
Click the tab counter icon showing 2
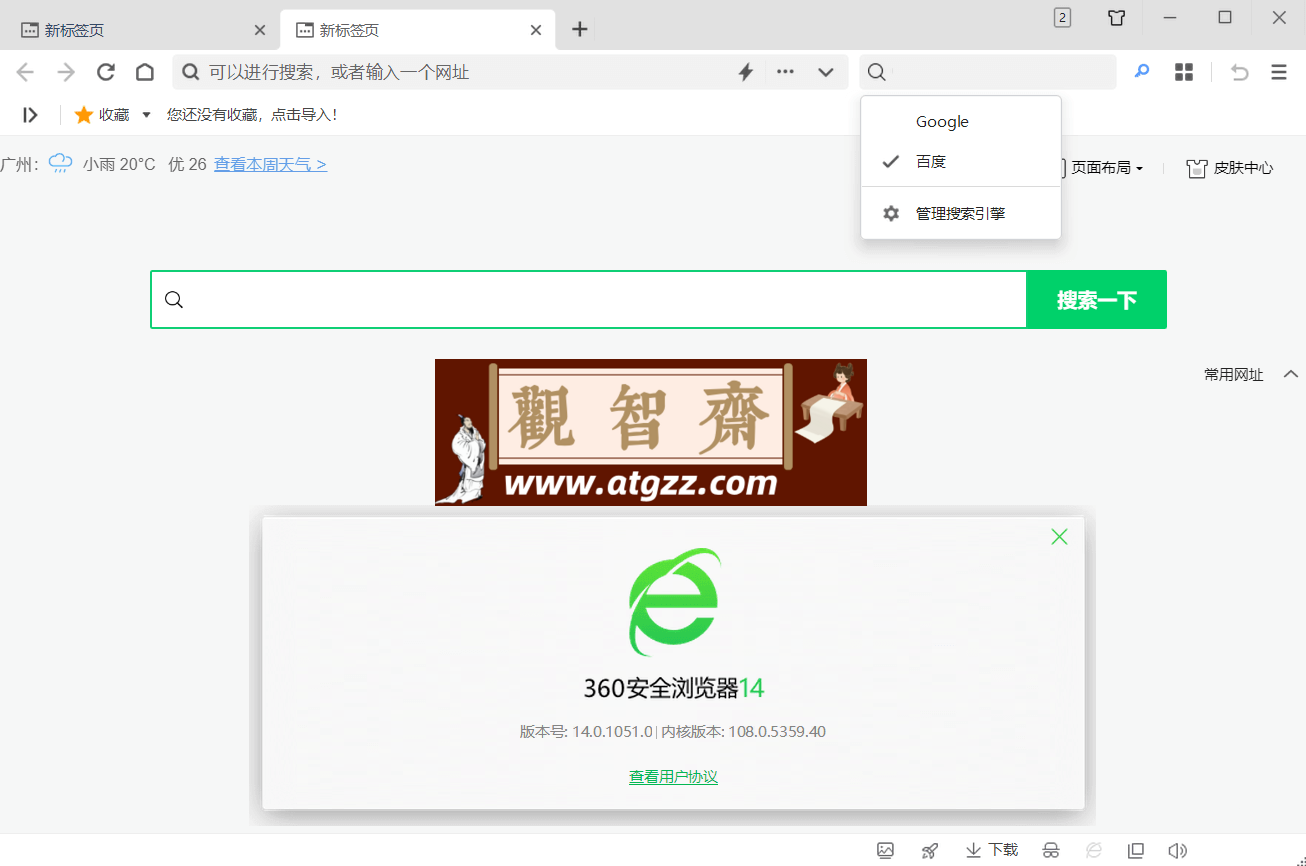pyautogui.click(x=1063, y=17)
